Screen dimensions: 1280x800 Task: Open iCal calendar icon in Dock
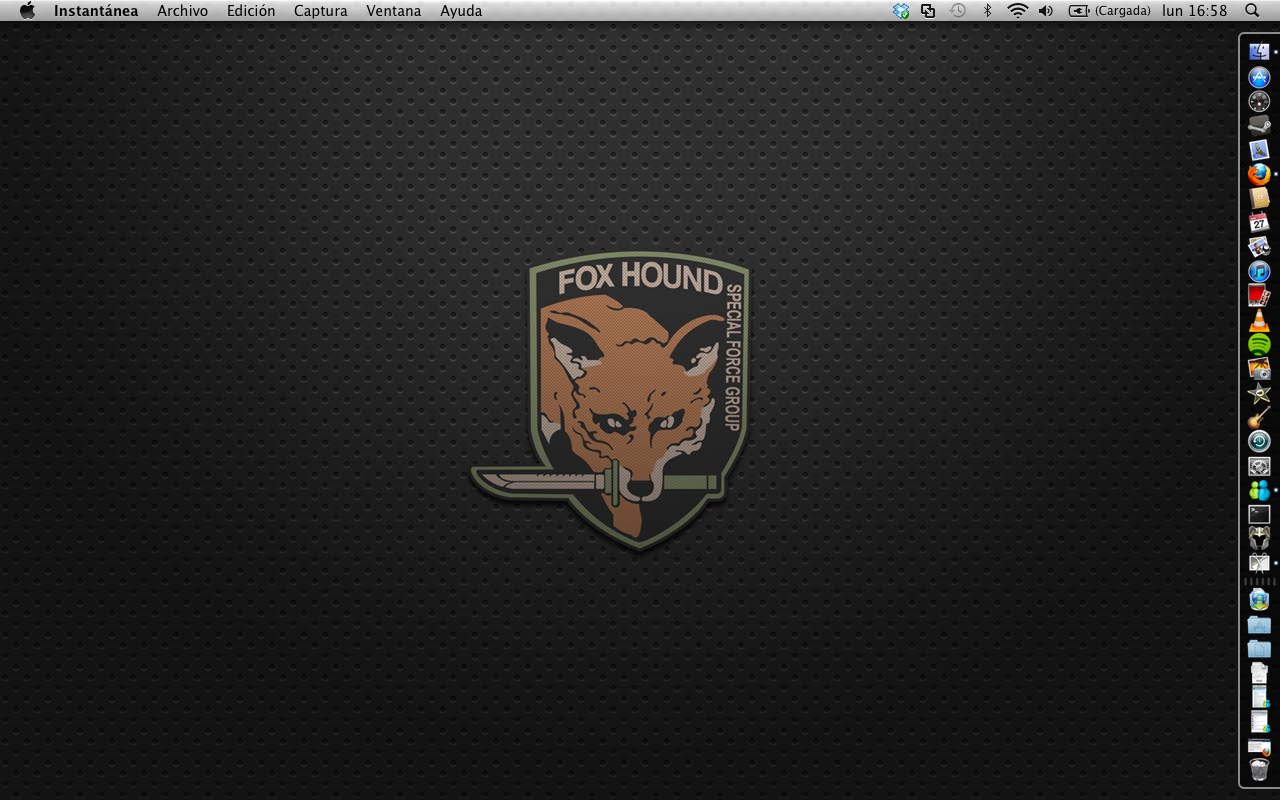tap(1259, 222)
